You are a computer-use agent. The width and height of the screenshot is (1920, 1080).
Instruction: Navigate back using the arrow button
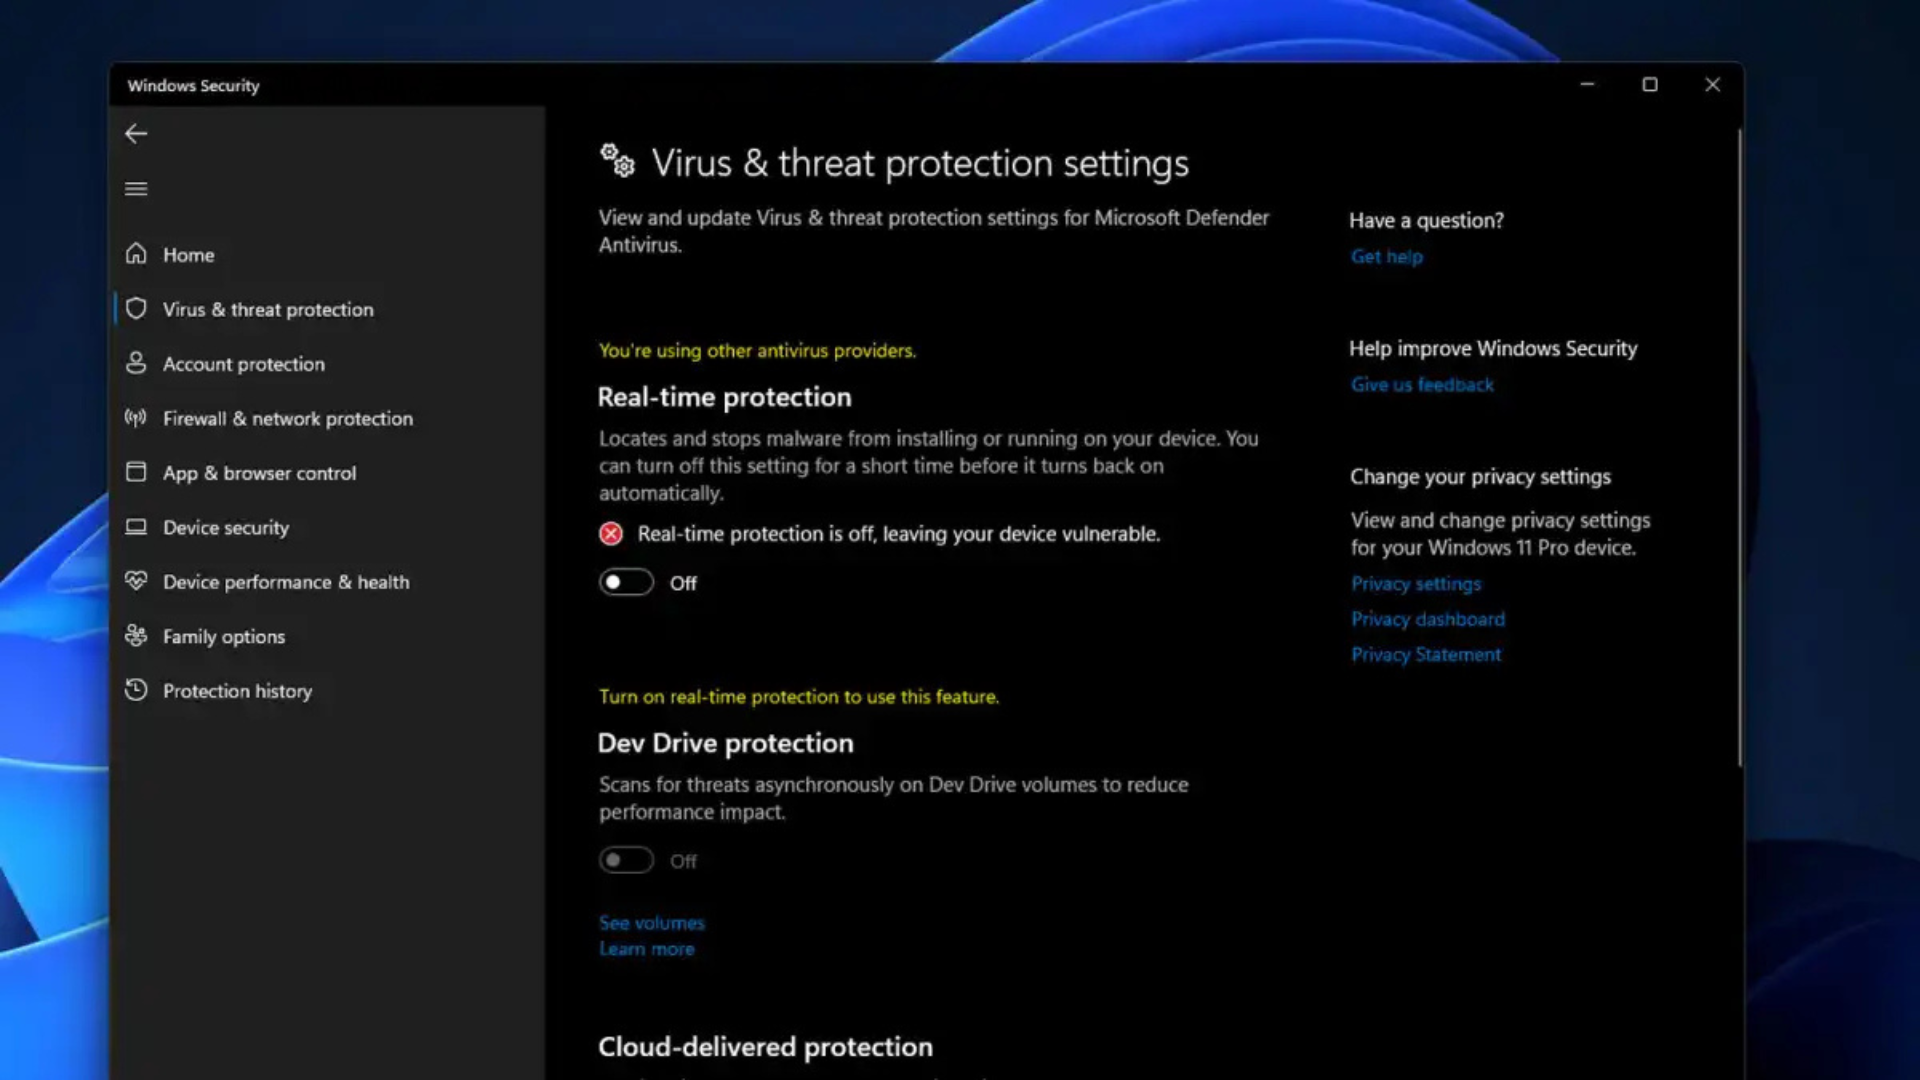point(136,133)
